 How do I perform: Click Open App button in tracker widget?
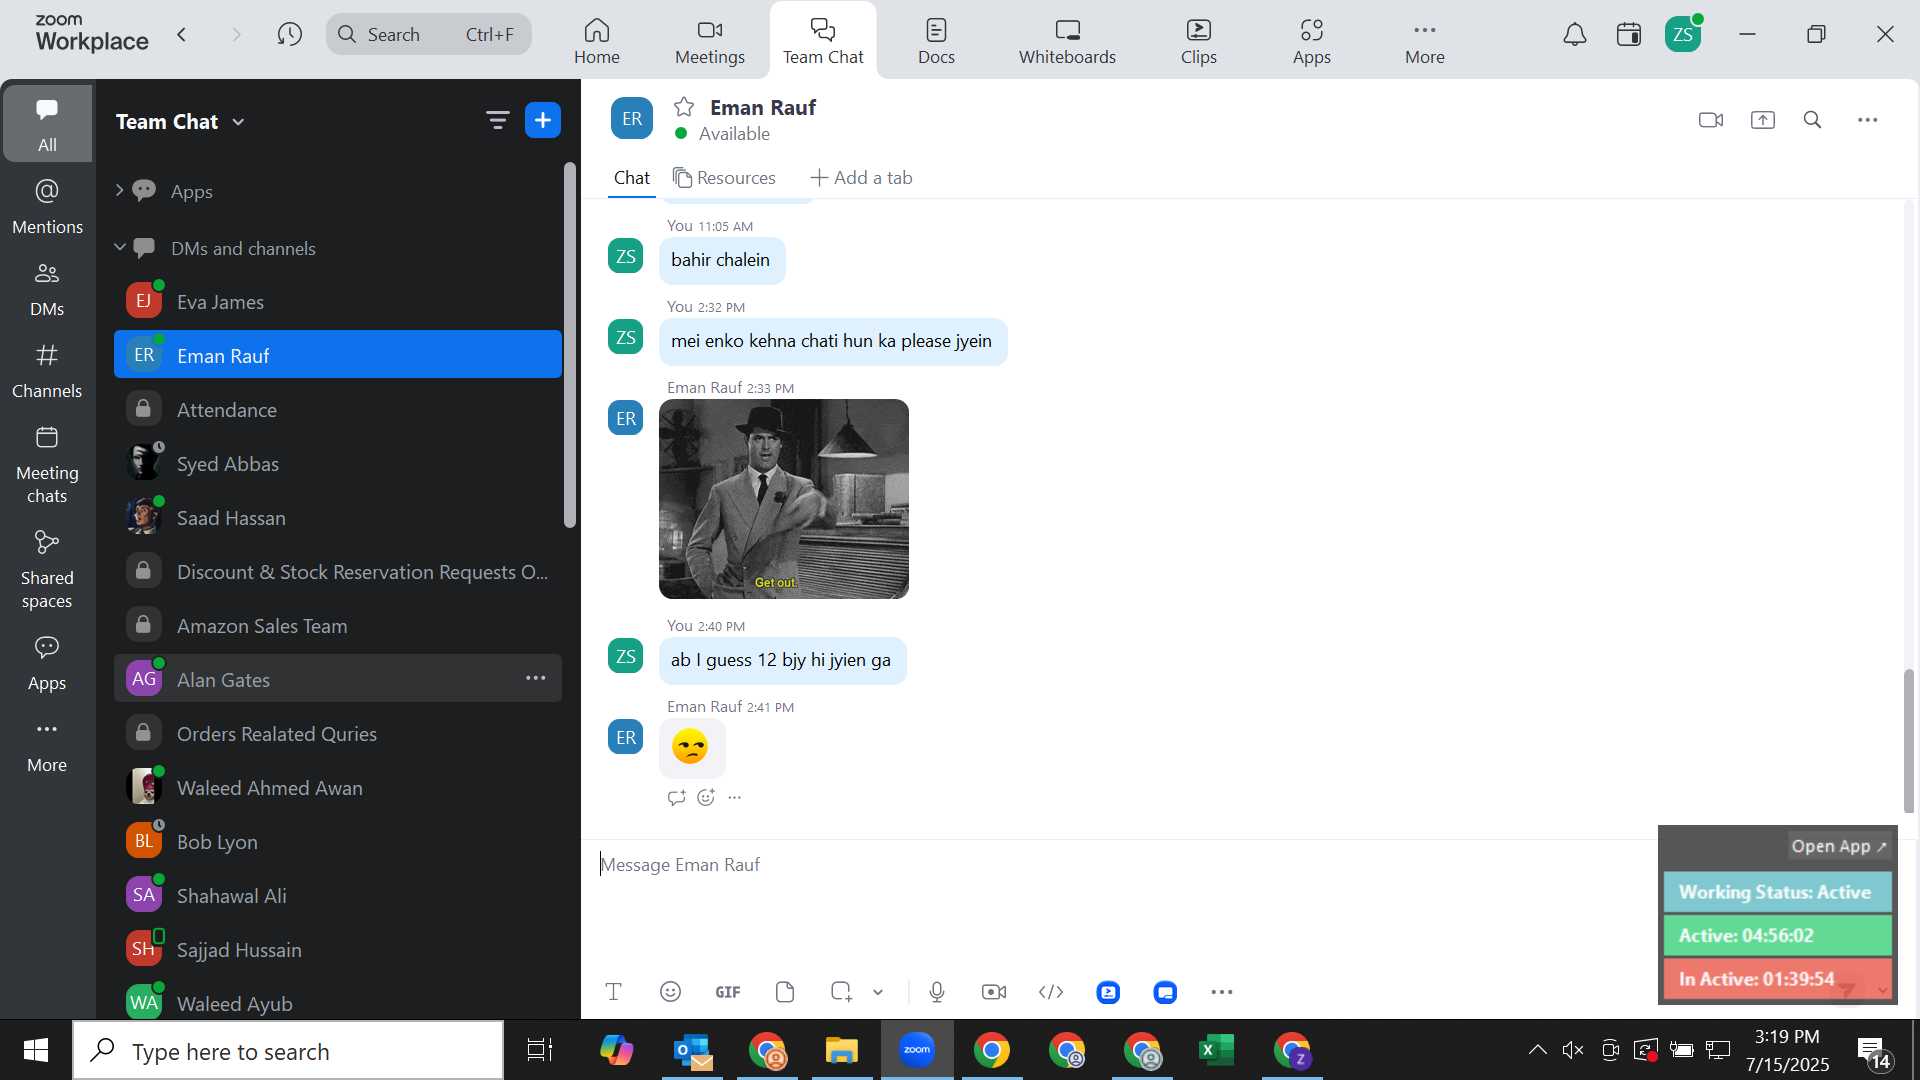pos(1838,846)
